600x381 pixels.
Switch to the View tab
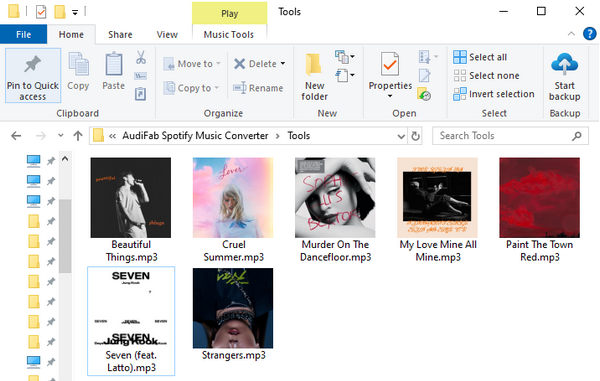167,34
